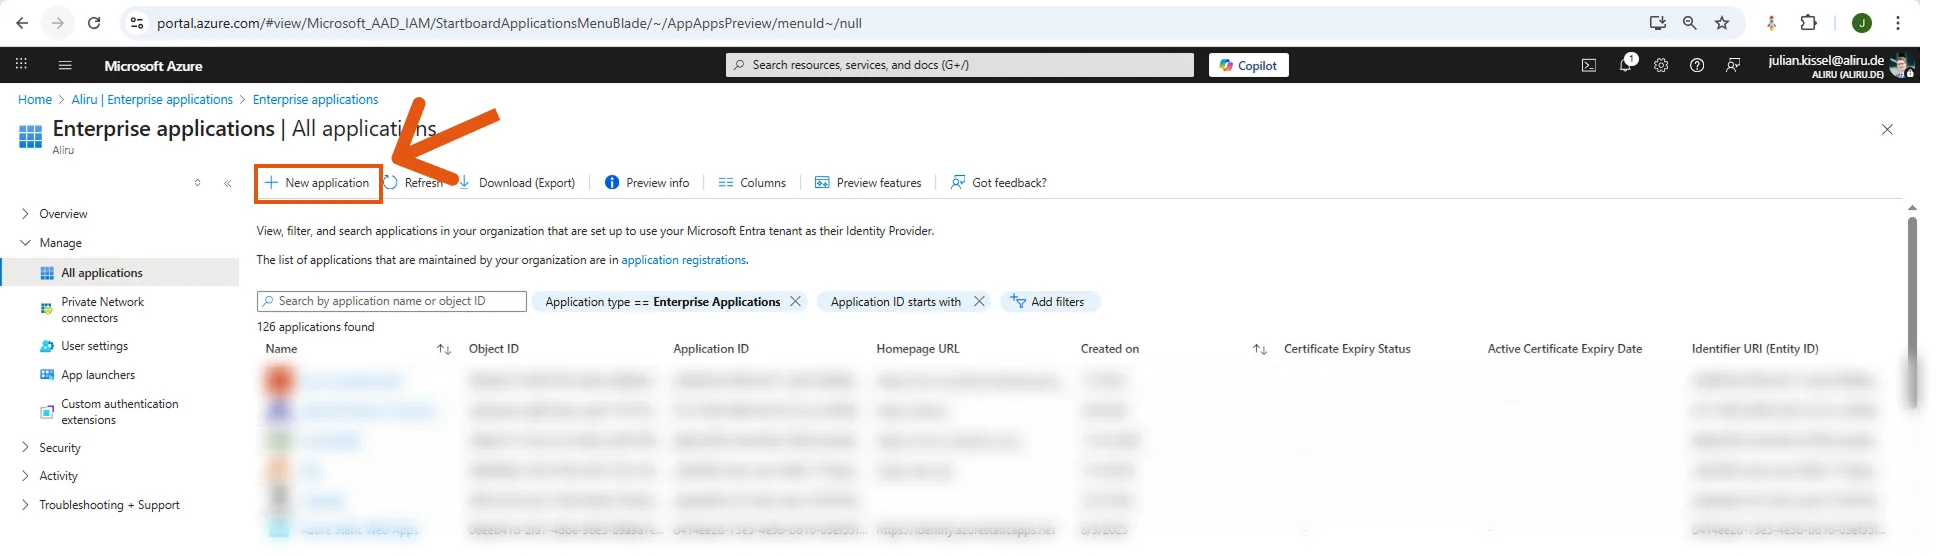Click Refresh in the command bar
The width and height of the screenshot is (1937, 556).
click(x=413, y=183)
